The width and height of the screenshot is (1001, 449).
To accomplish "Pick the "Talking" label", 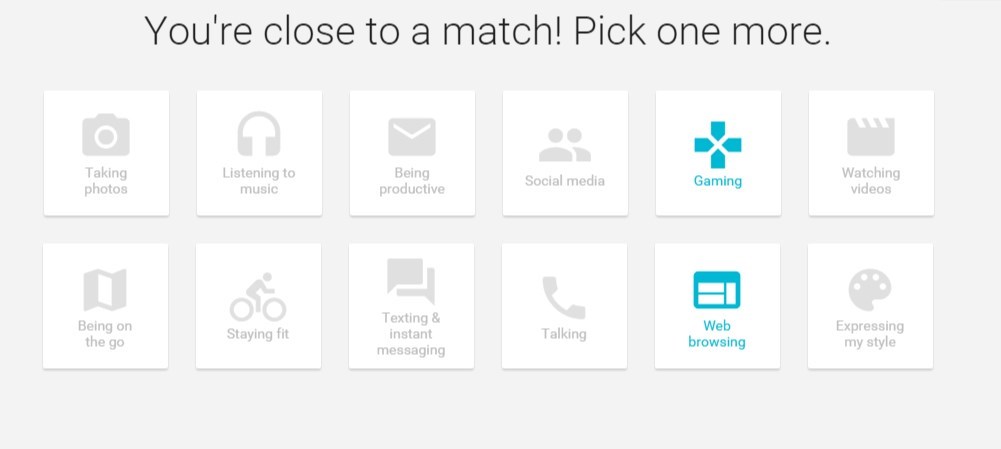I will (x=564, y=334).
